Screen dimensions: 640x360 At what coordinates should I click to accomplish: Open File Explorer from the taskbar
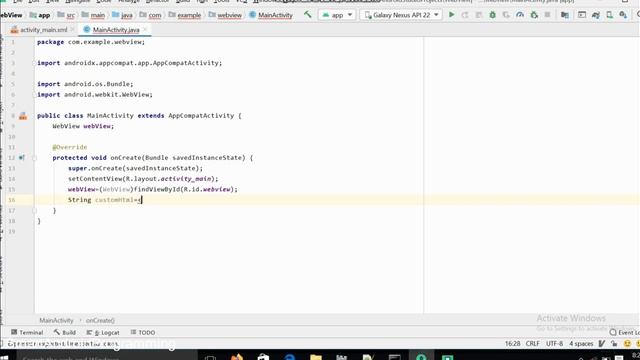[x=316, y=357]
